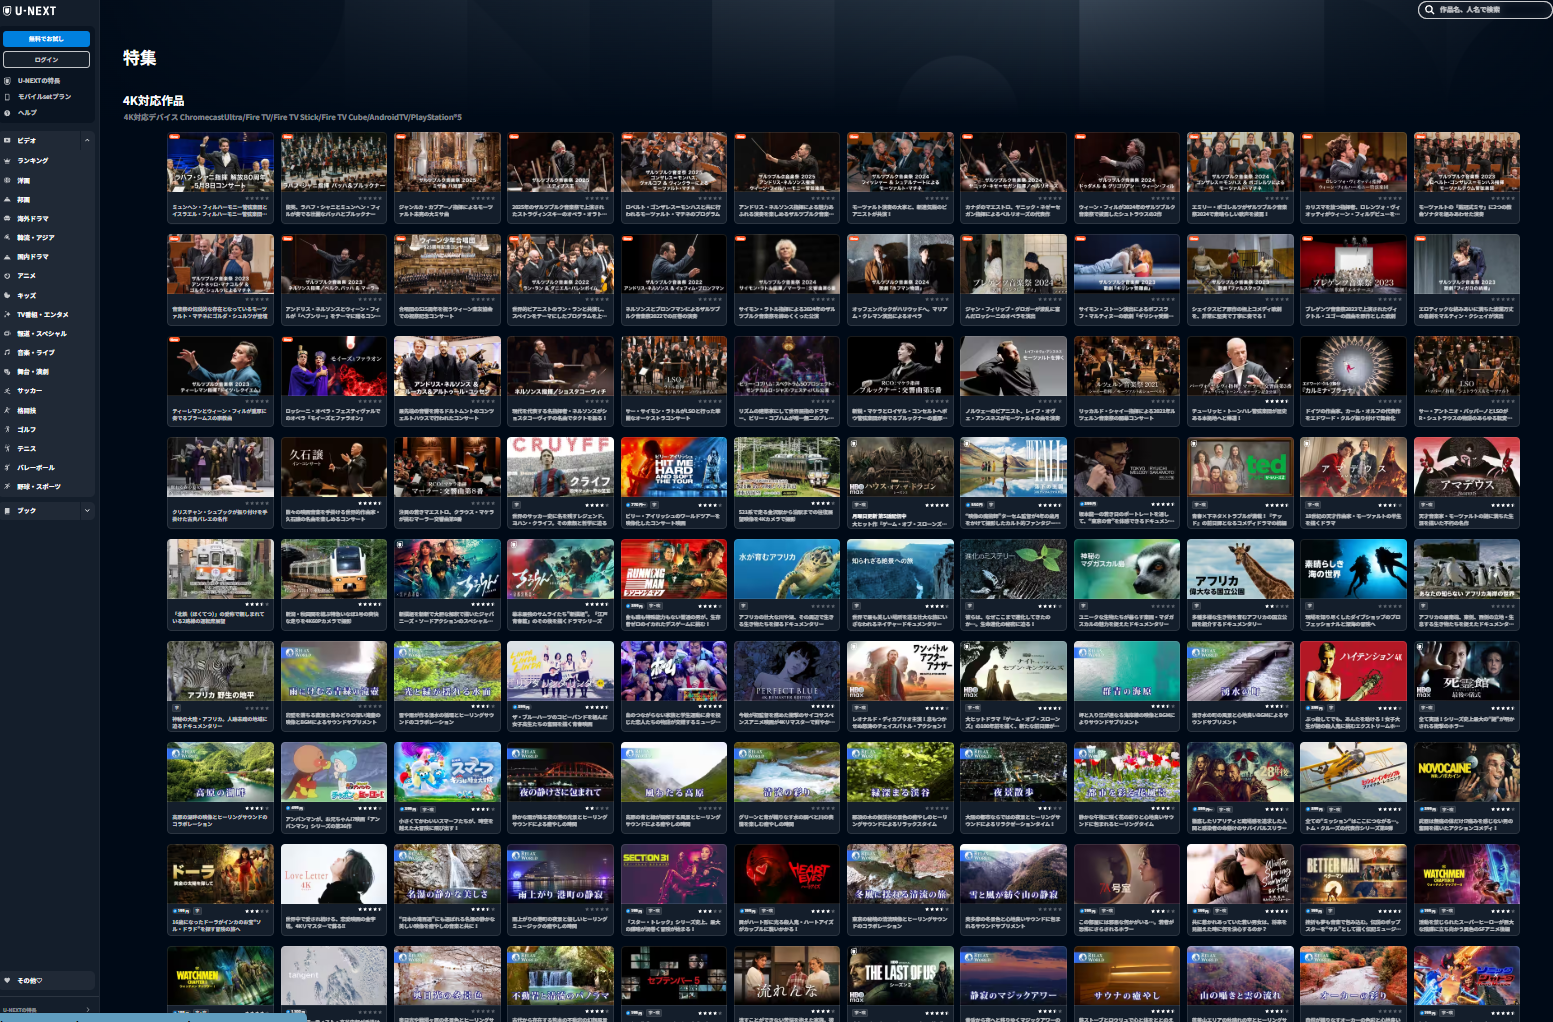Open the HEART EYES thumbnail

[787, 875]
